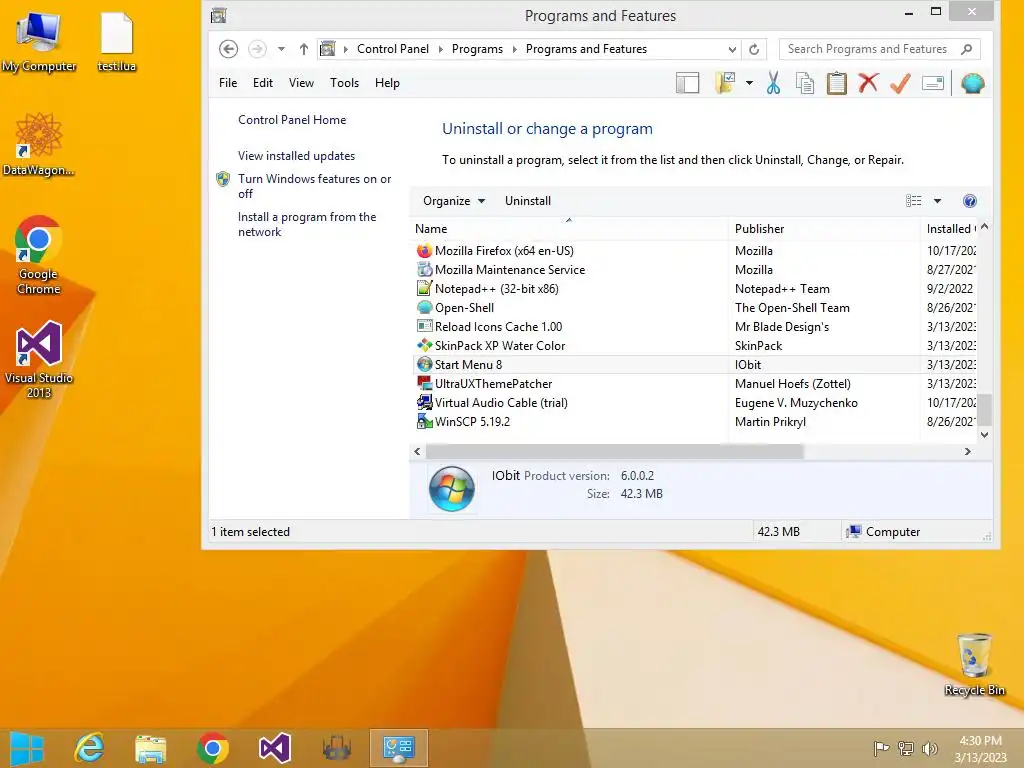Image resolution: width=1024 pixels, height=768 pixels.
Task: Expand the address bar history dropdown
Action: click(x=732, y=50)
